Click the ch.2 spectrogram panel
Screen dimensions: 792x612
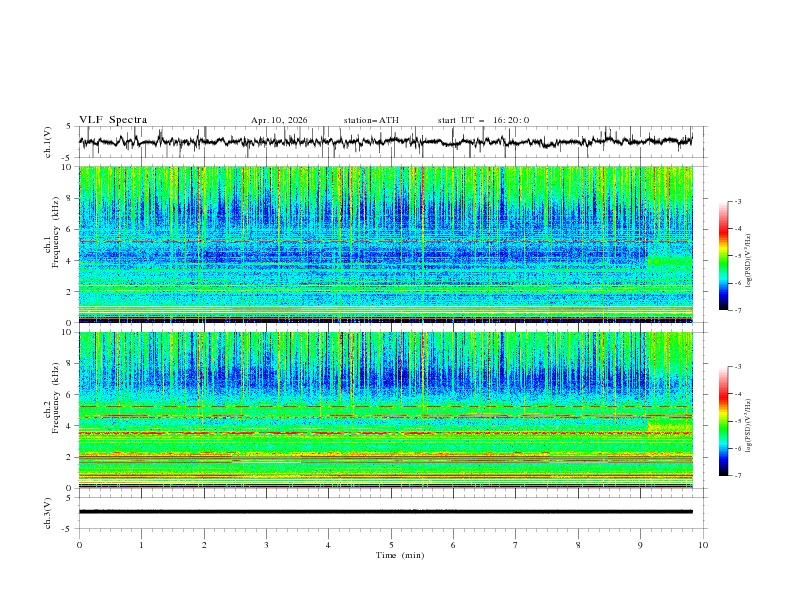pyautogui.click(x=386, y=410)
